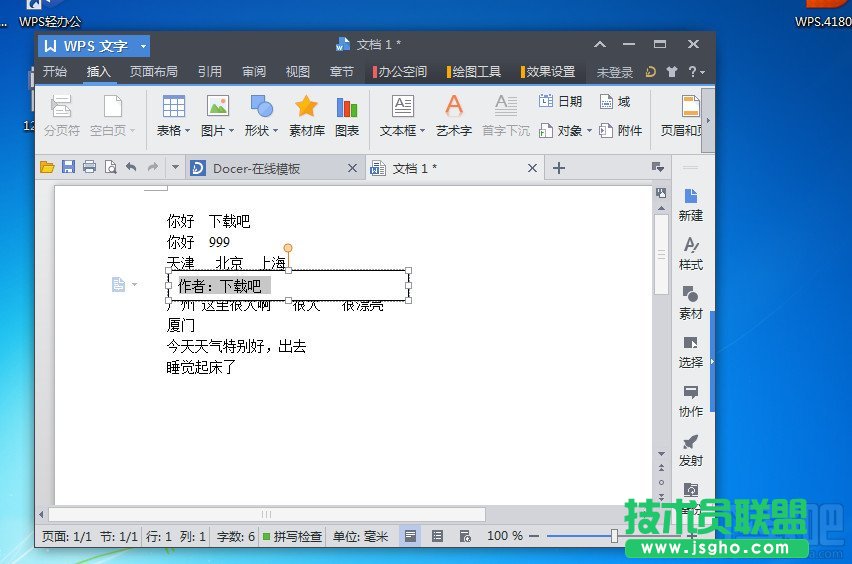Click 单位: 毫米 in the status bar
The image size is (852, 564).
pos(360,536)
